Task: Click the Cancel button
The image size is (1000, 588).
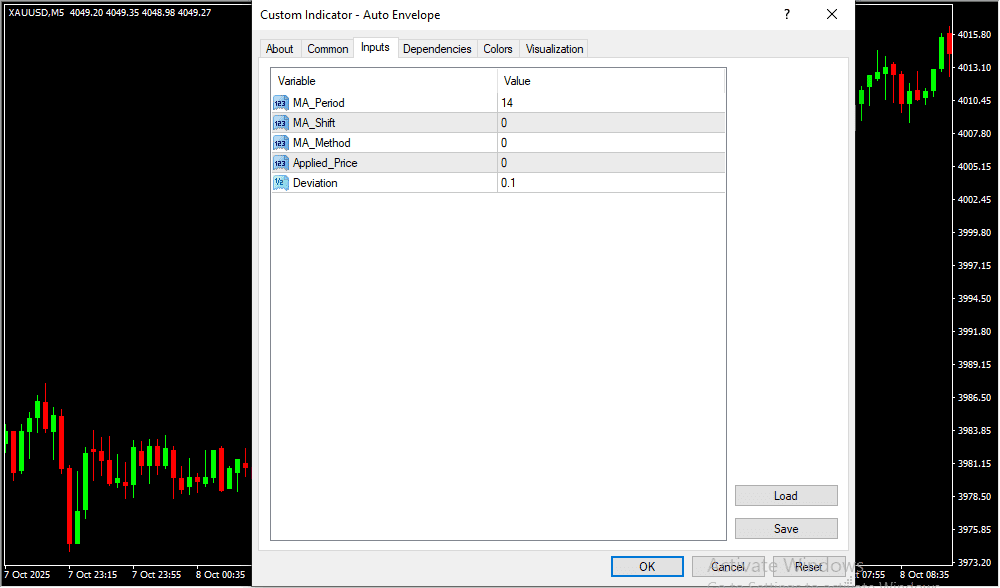Action: pos(728,567)
